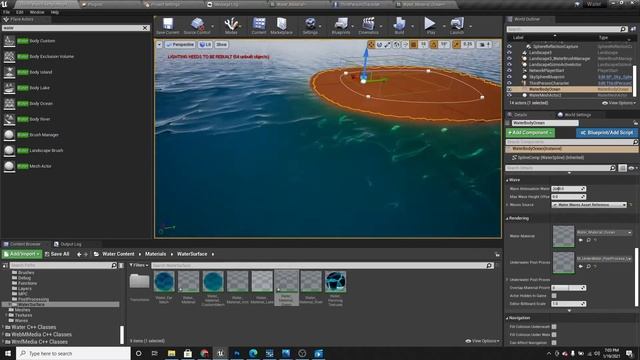The width and height of the screenshot is (640, 360).
Task: Open the Modes toolbar button
Action: (231, 26)
